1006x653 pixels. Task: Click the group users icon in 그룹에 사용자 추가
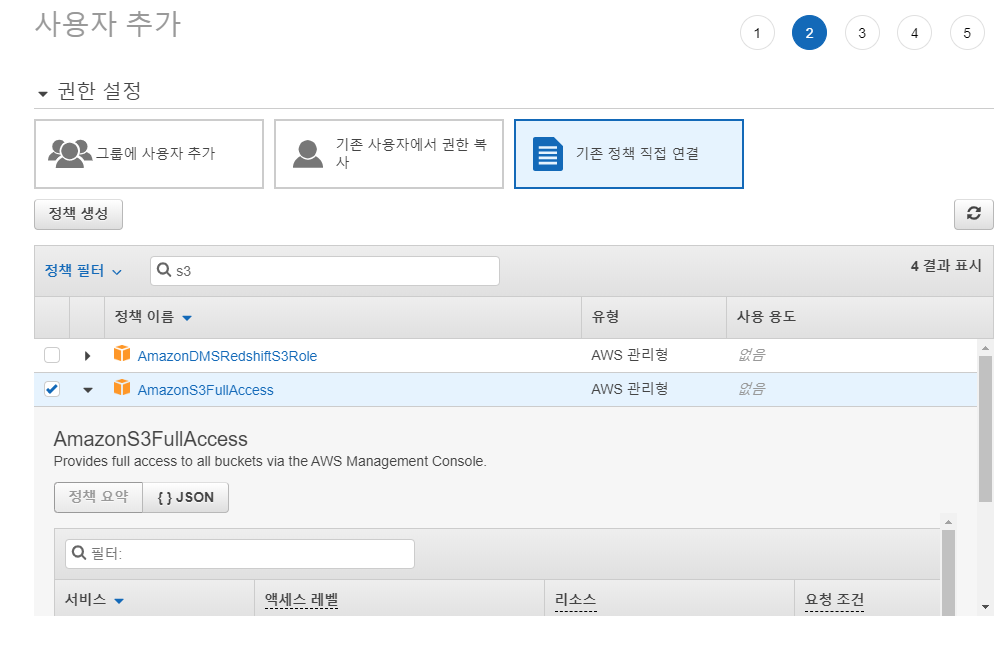[69, 153]
